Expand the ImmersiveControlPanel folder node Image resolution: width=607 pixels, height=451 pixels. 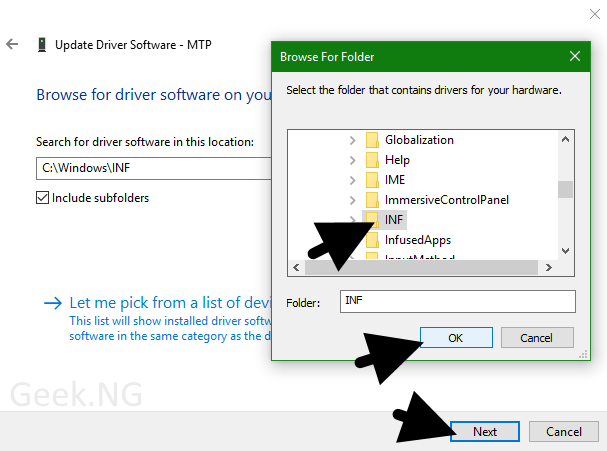coord(352,200)
